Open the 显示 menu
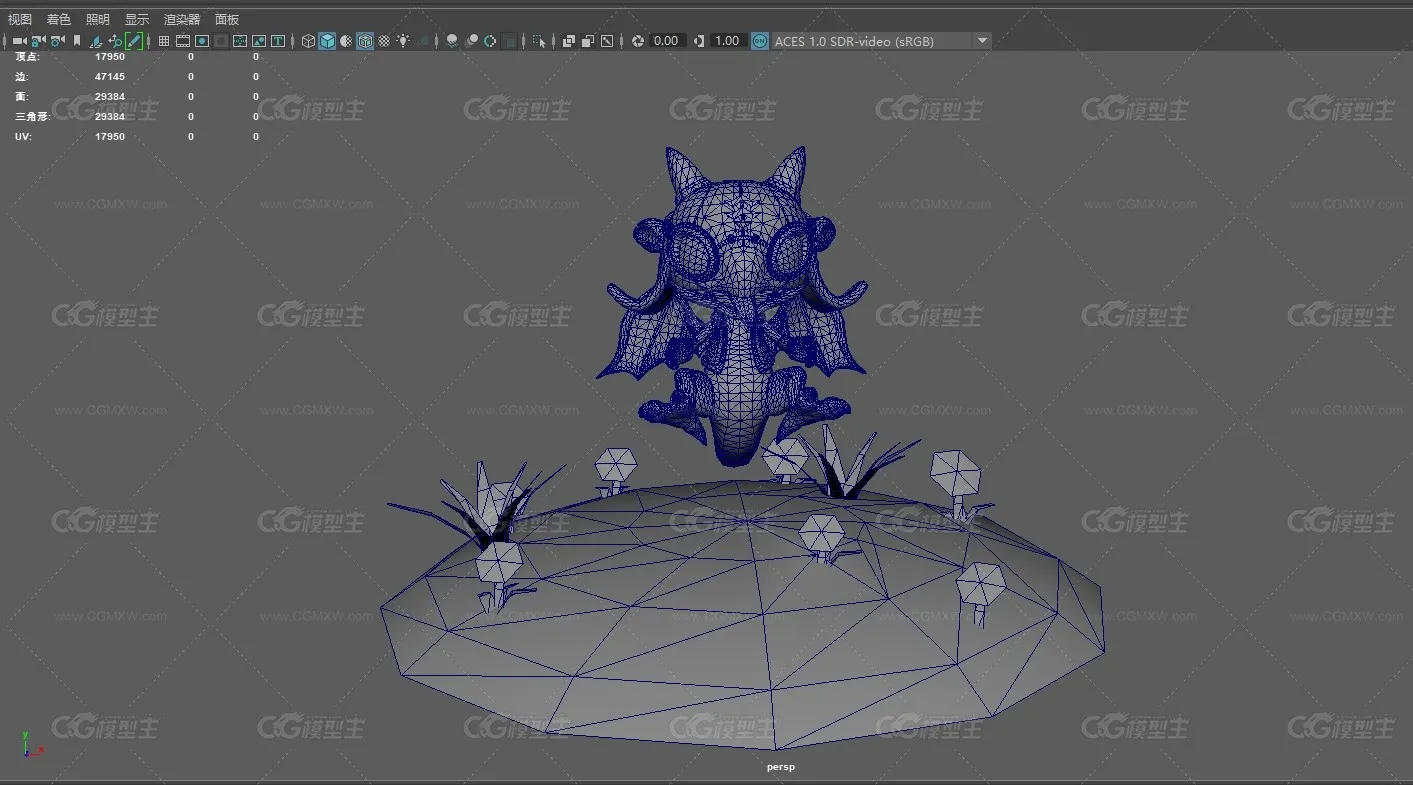Screen dimensions: 1413x785 click(x=137, y=19)
